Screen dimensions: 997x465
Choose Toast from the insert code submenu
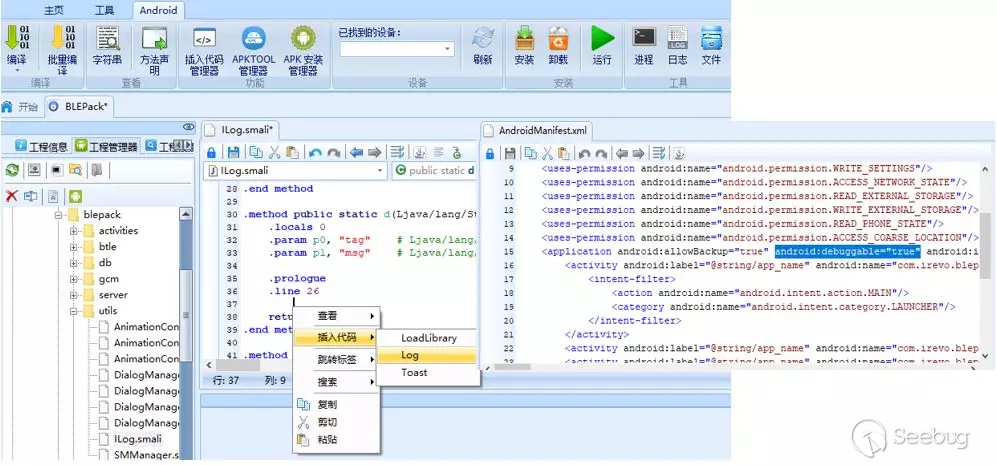pos(428,373)
